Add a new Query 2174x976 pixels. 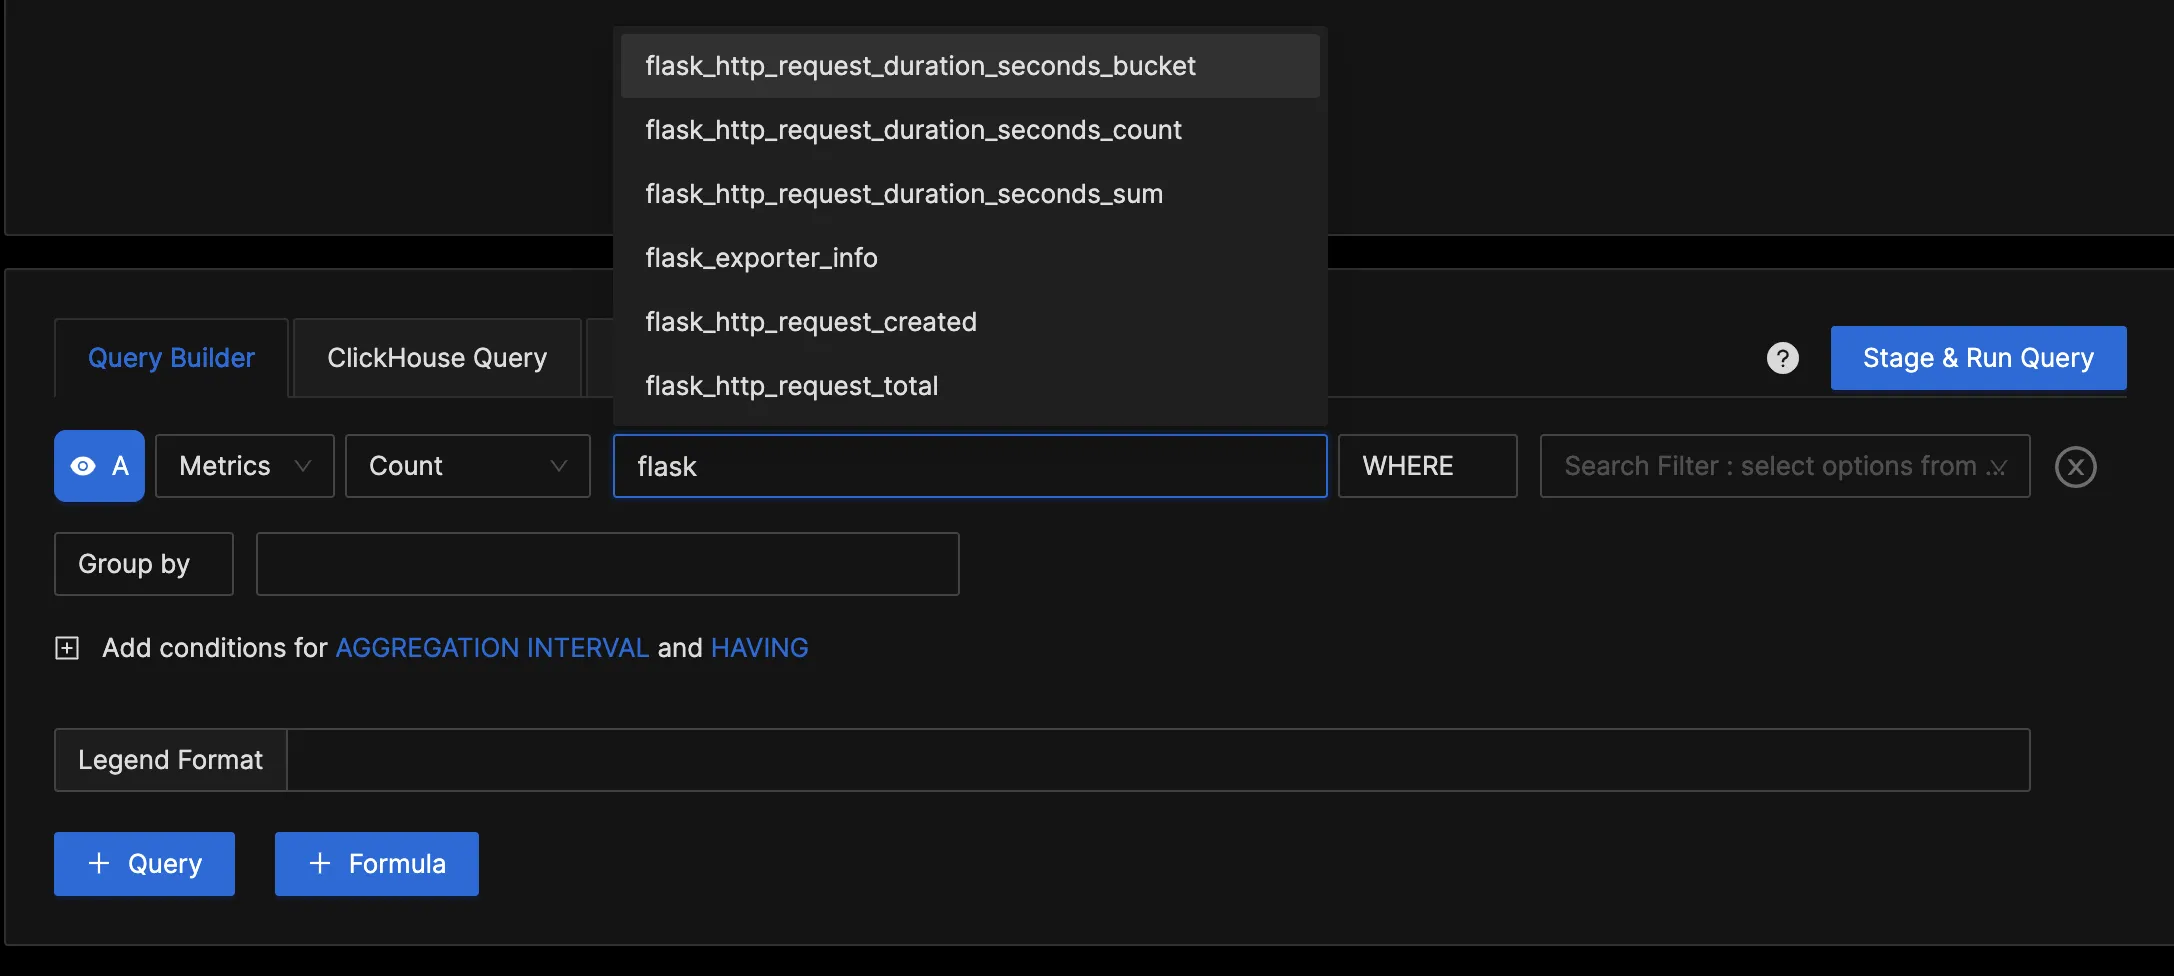click(x=144, y=864)
